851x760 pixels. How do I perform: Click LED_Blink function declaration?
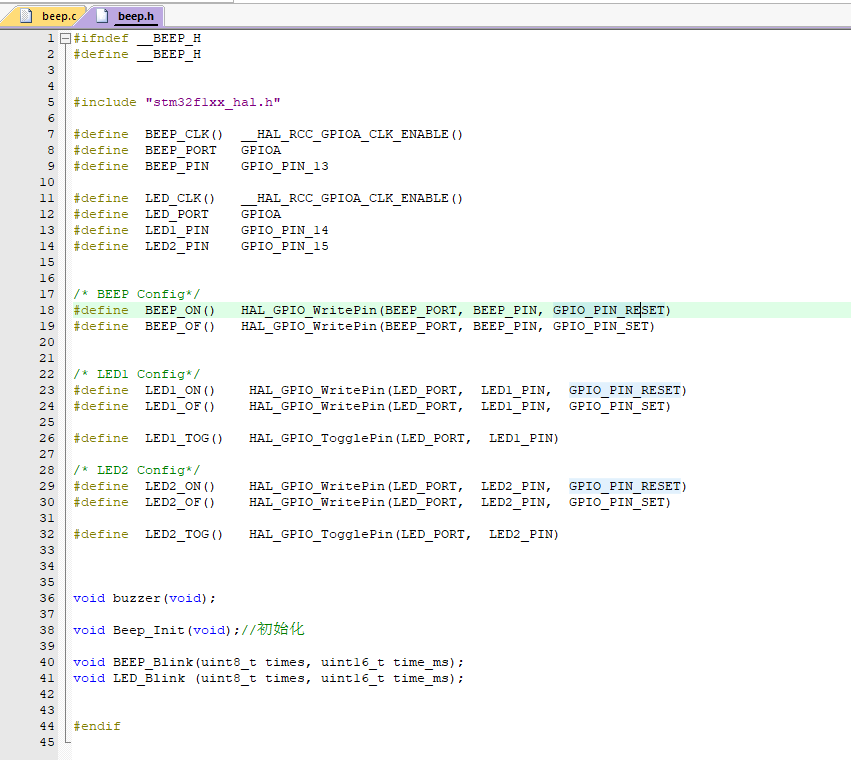[149, 678]
